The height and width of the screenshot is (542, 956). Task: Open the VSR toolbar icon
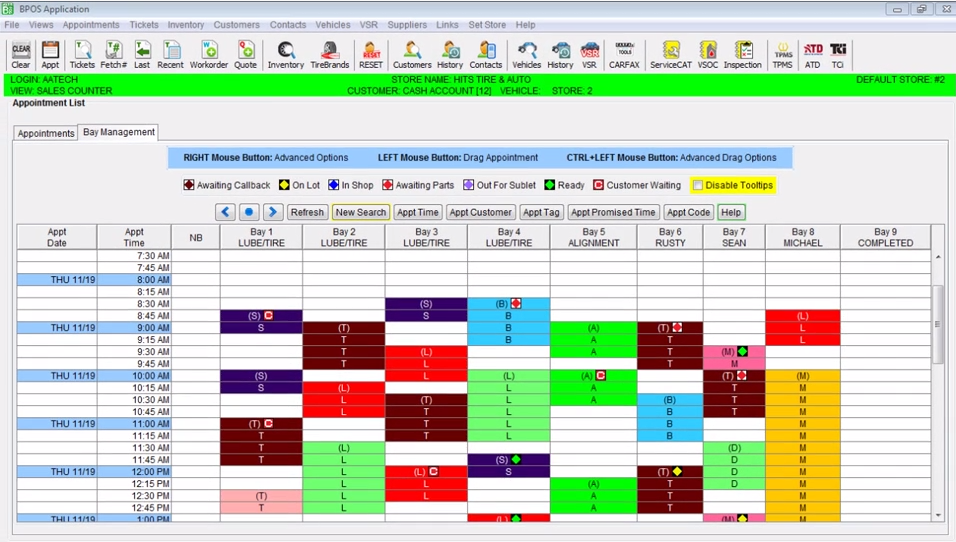tap(589, 55)
